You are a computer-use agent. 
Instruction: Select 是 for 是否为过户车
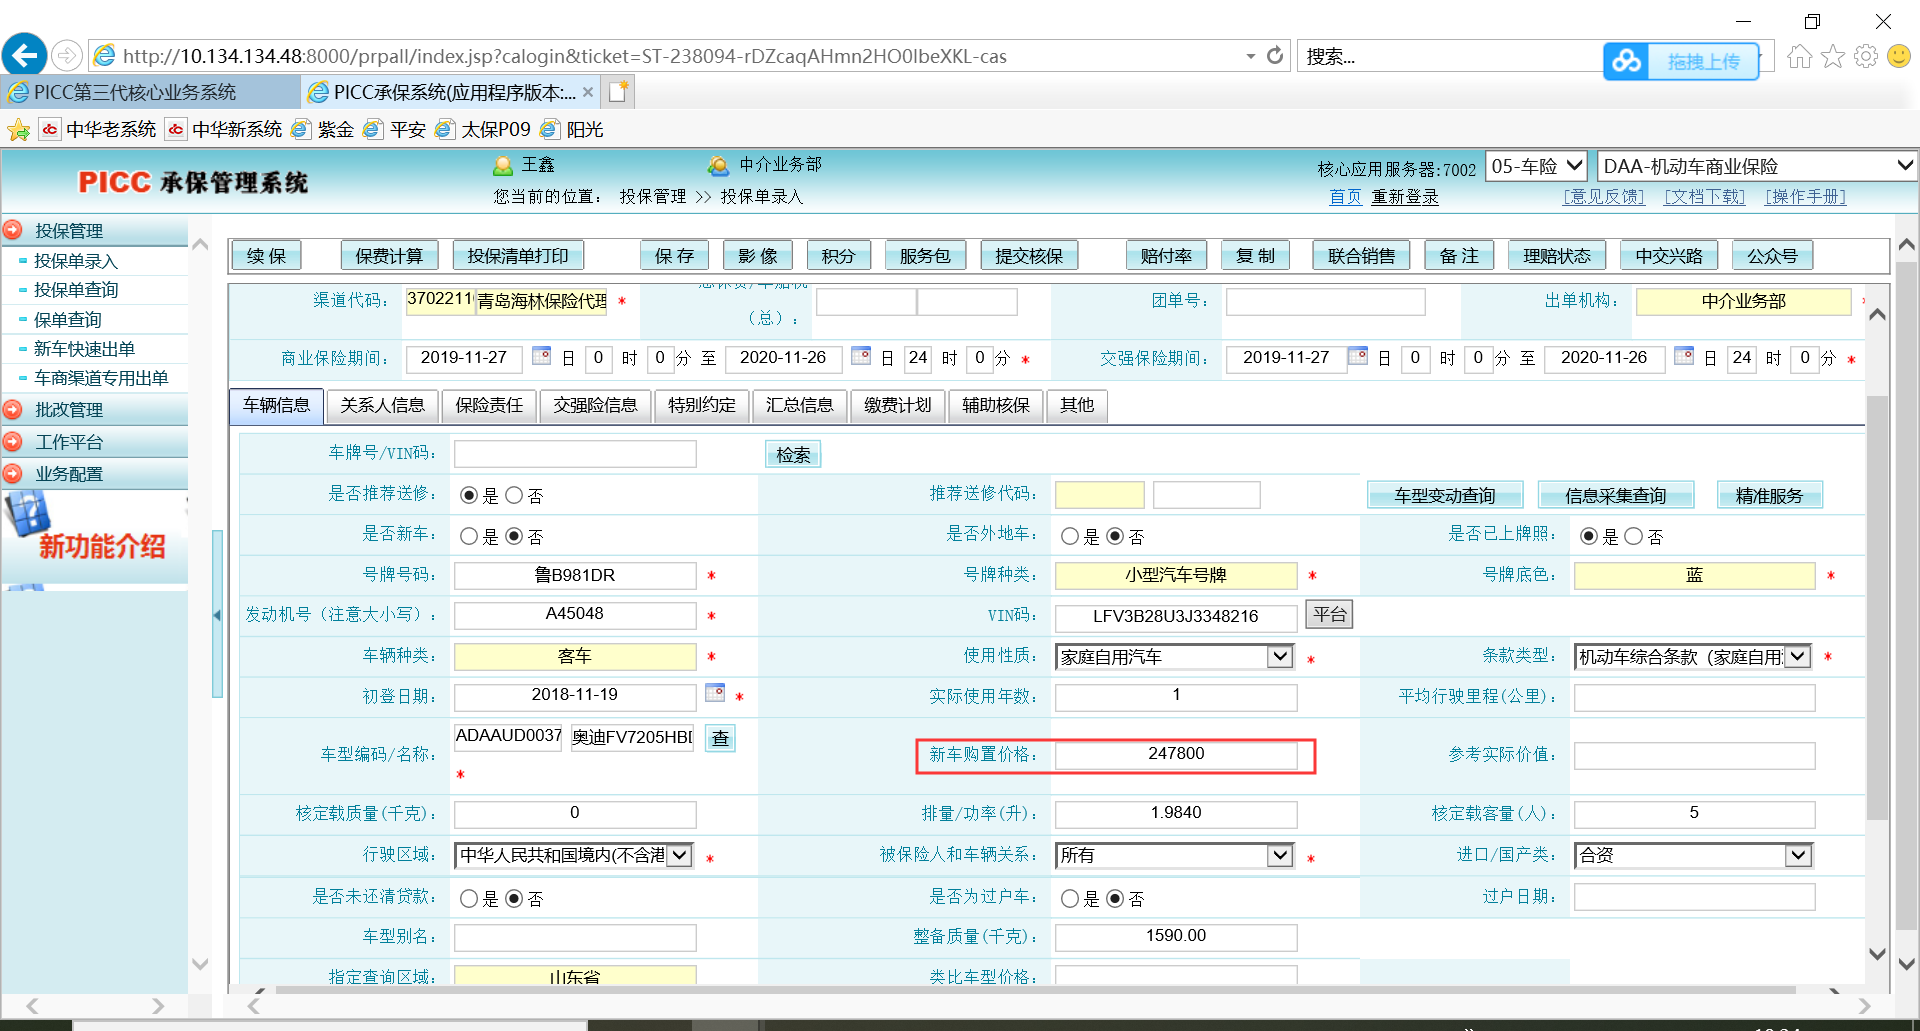1070,898
